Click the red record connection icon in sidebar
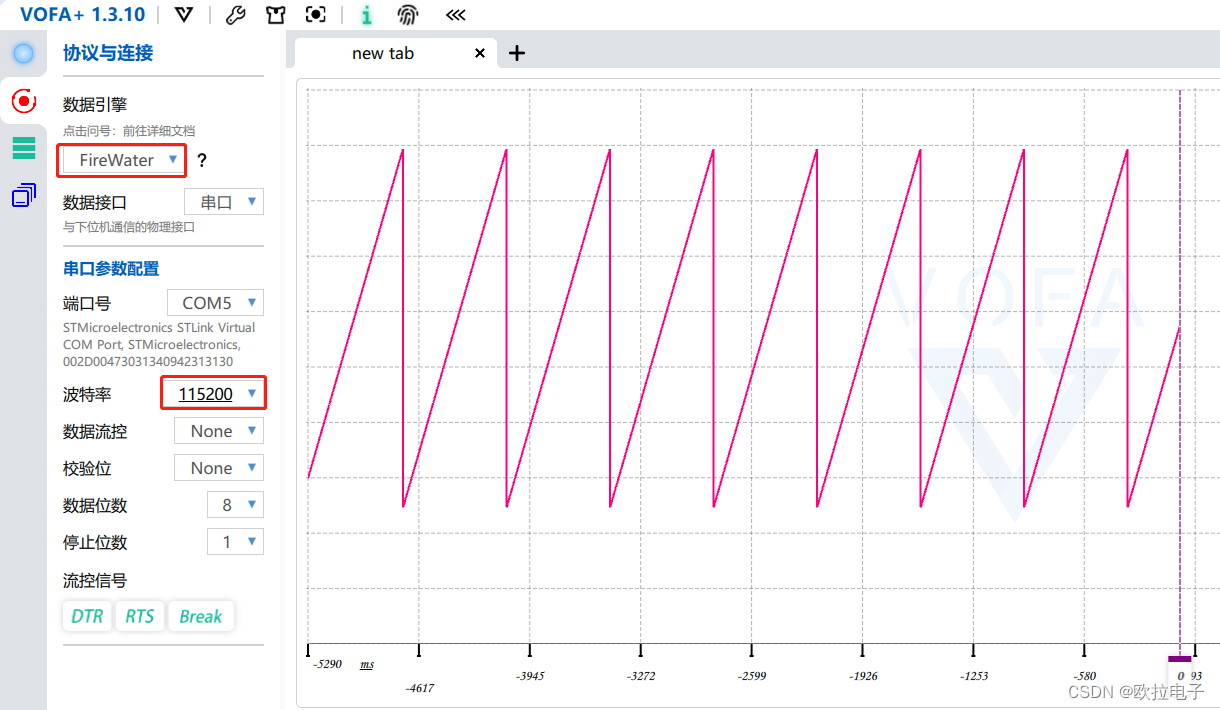Screen dimensions: 1220x710 22,101
